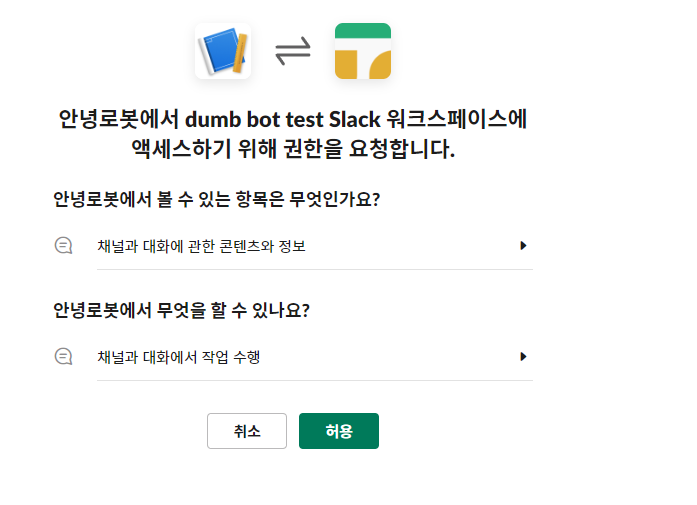The image size is (697, 505).
Task: Click the dumb bot test workspace icon
Action: [x=363, y=51]
